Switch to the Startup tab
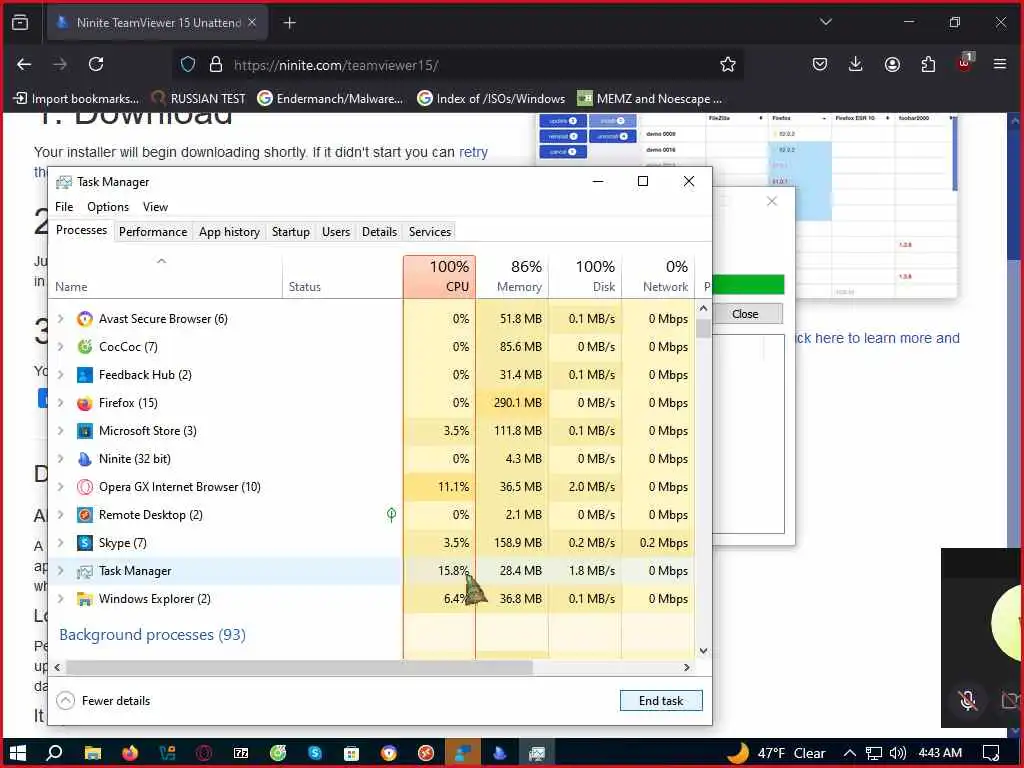This screenshot has height=768, width=1024. (291, 232)
